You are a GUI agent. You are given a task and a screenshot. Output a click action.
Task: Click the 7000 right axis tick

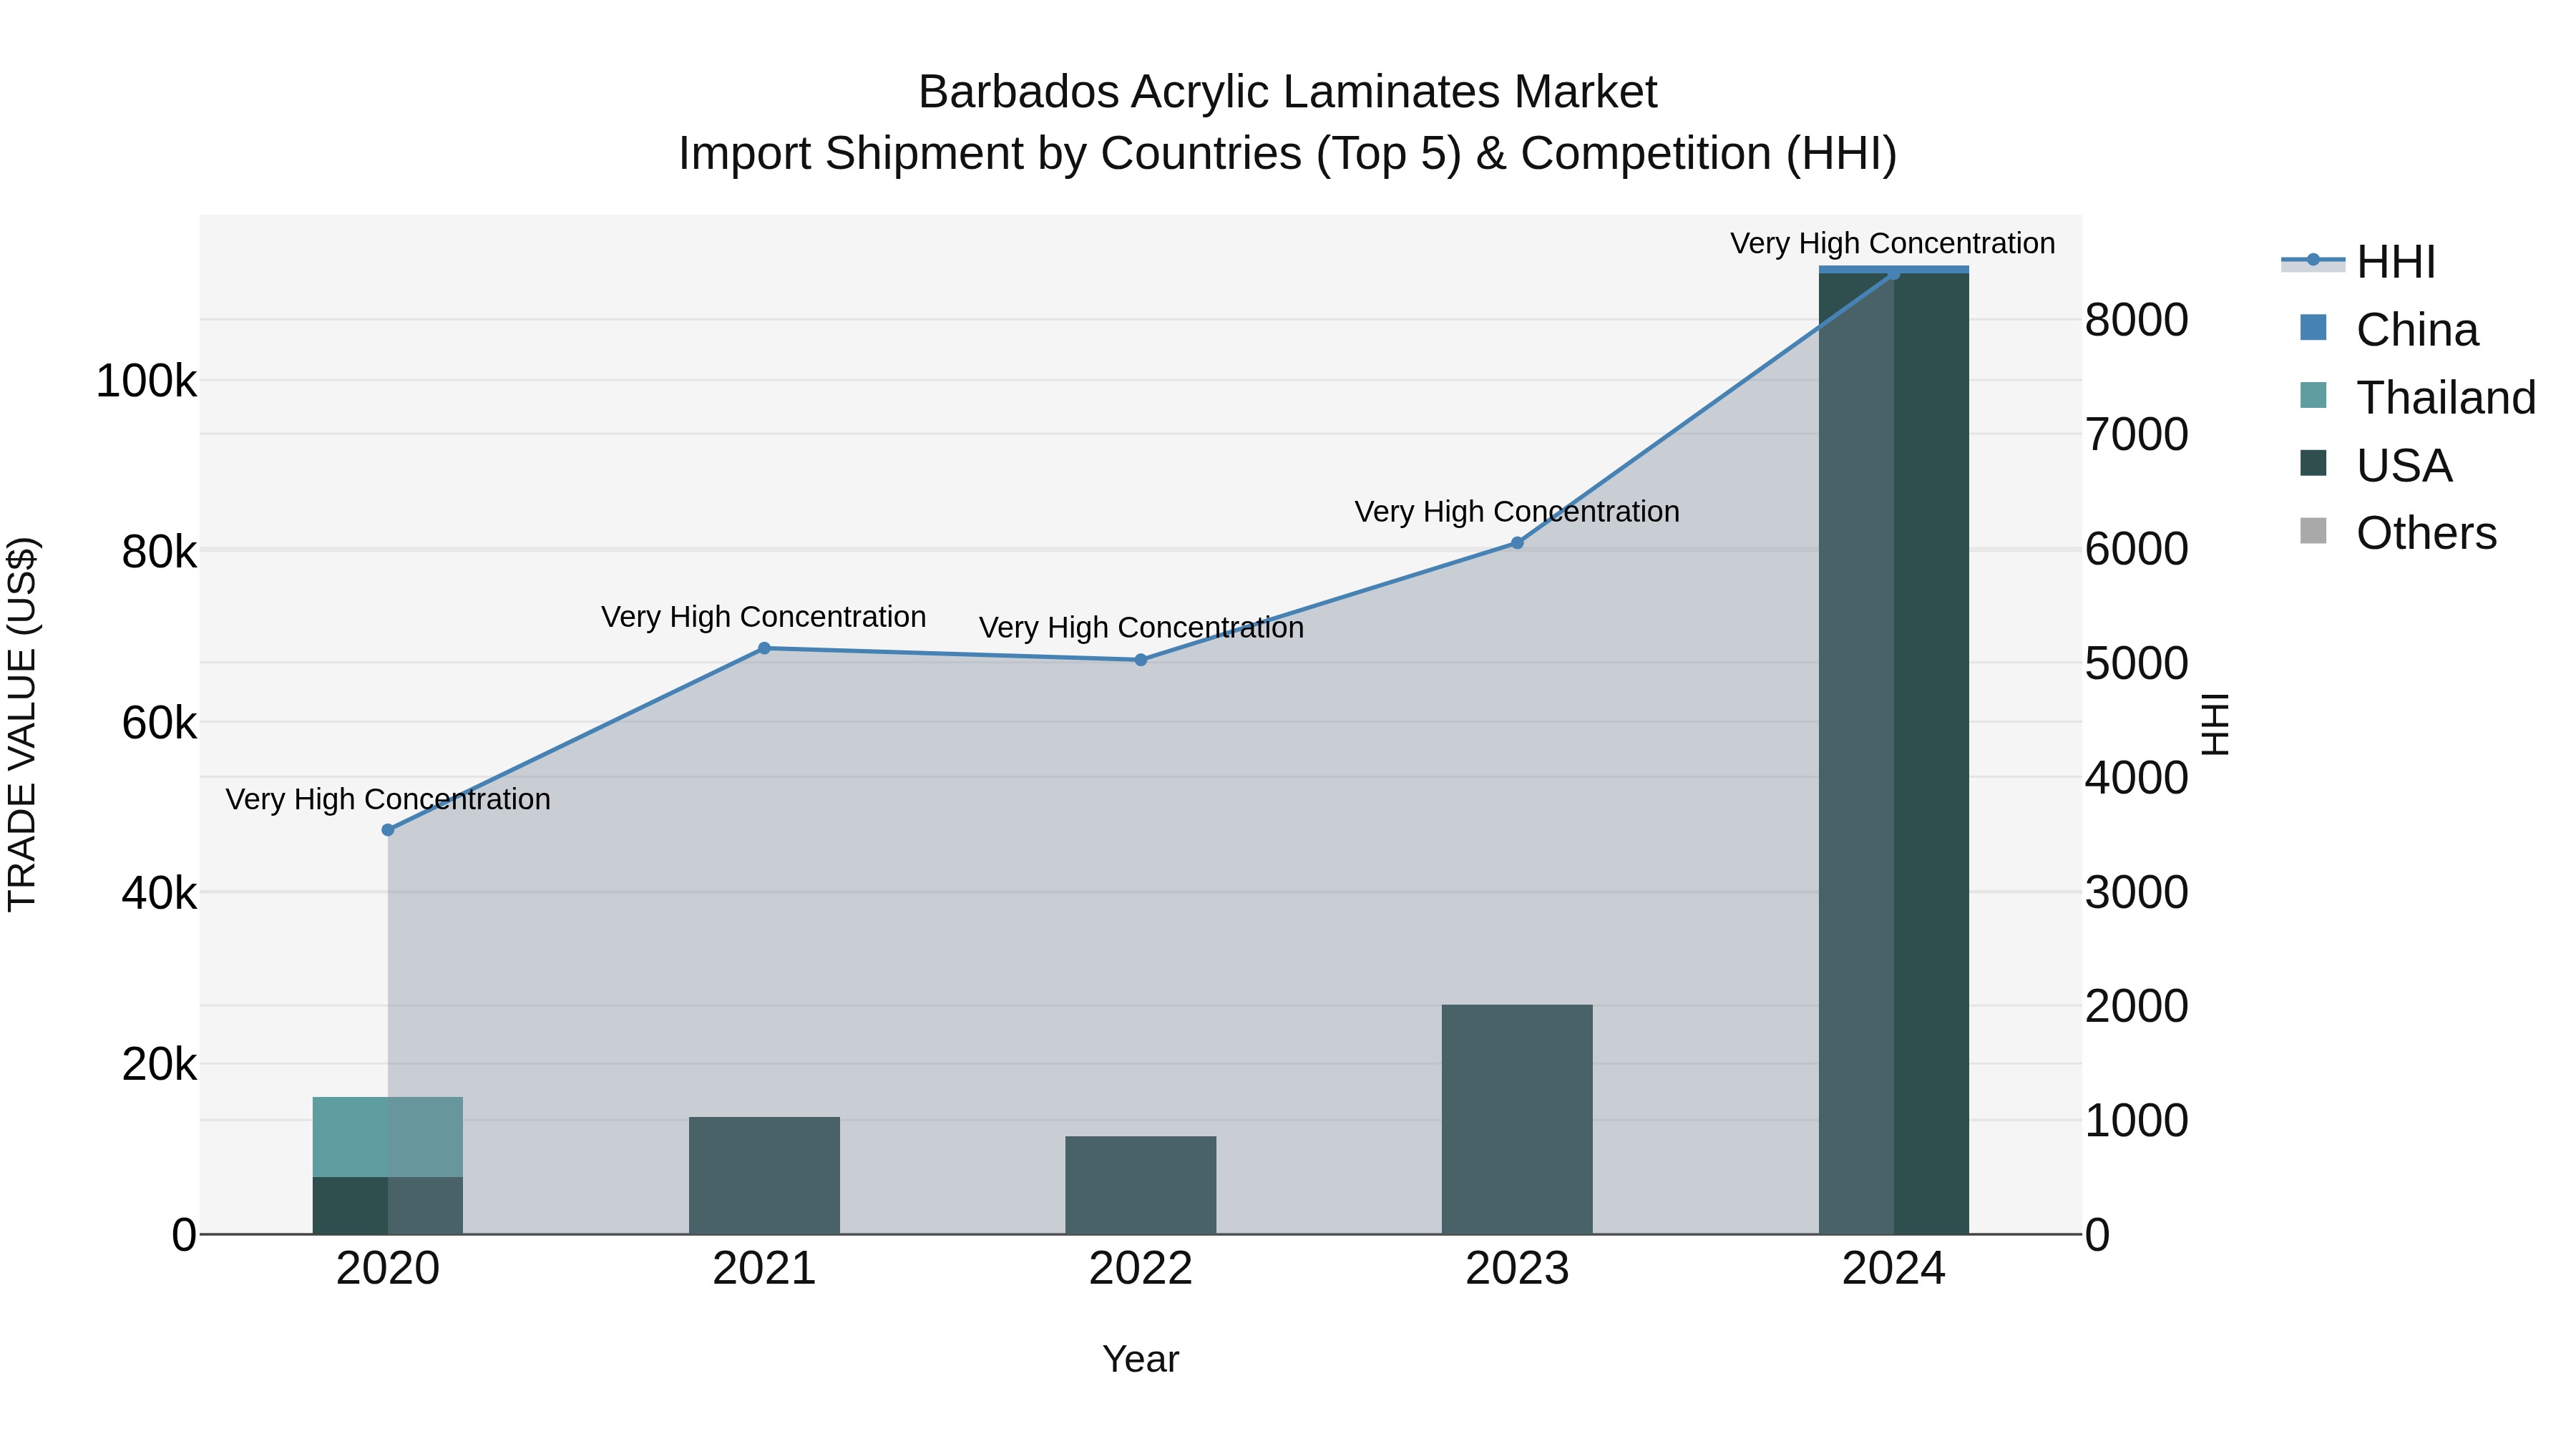tap(2137, 435)
